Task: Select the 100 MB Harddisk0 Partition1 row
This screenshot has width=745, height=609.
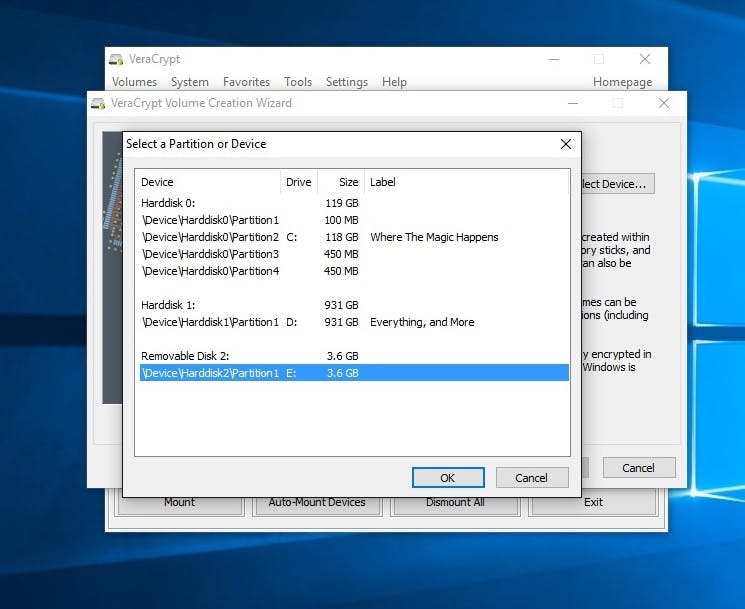Action: coord(210,220)
